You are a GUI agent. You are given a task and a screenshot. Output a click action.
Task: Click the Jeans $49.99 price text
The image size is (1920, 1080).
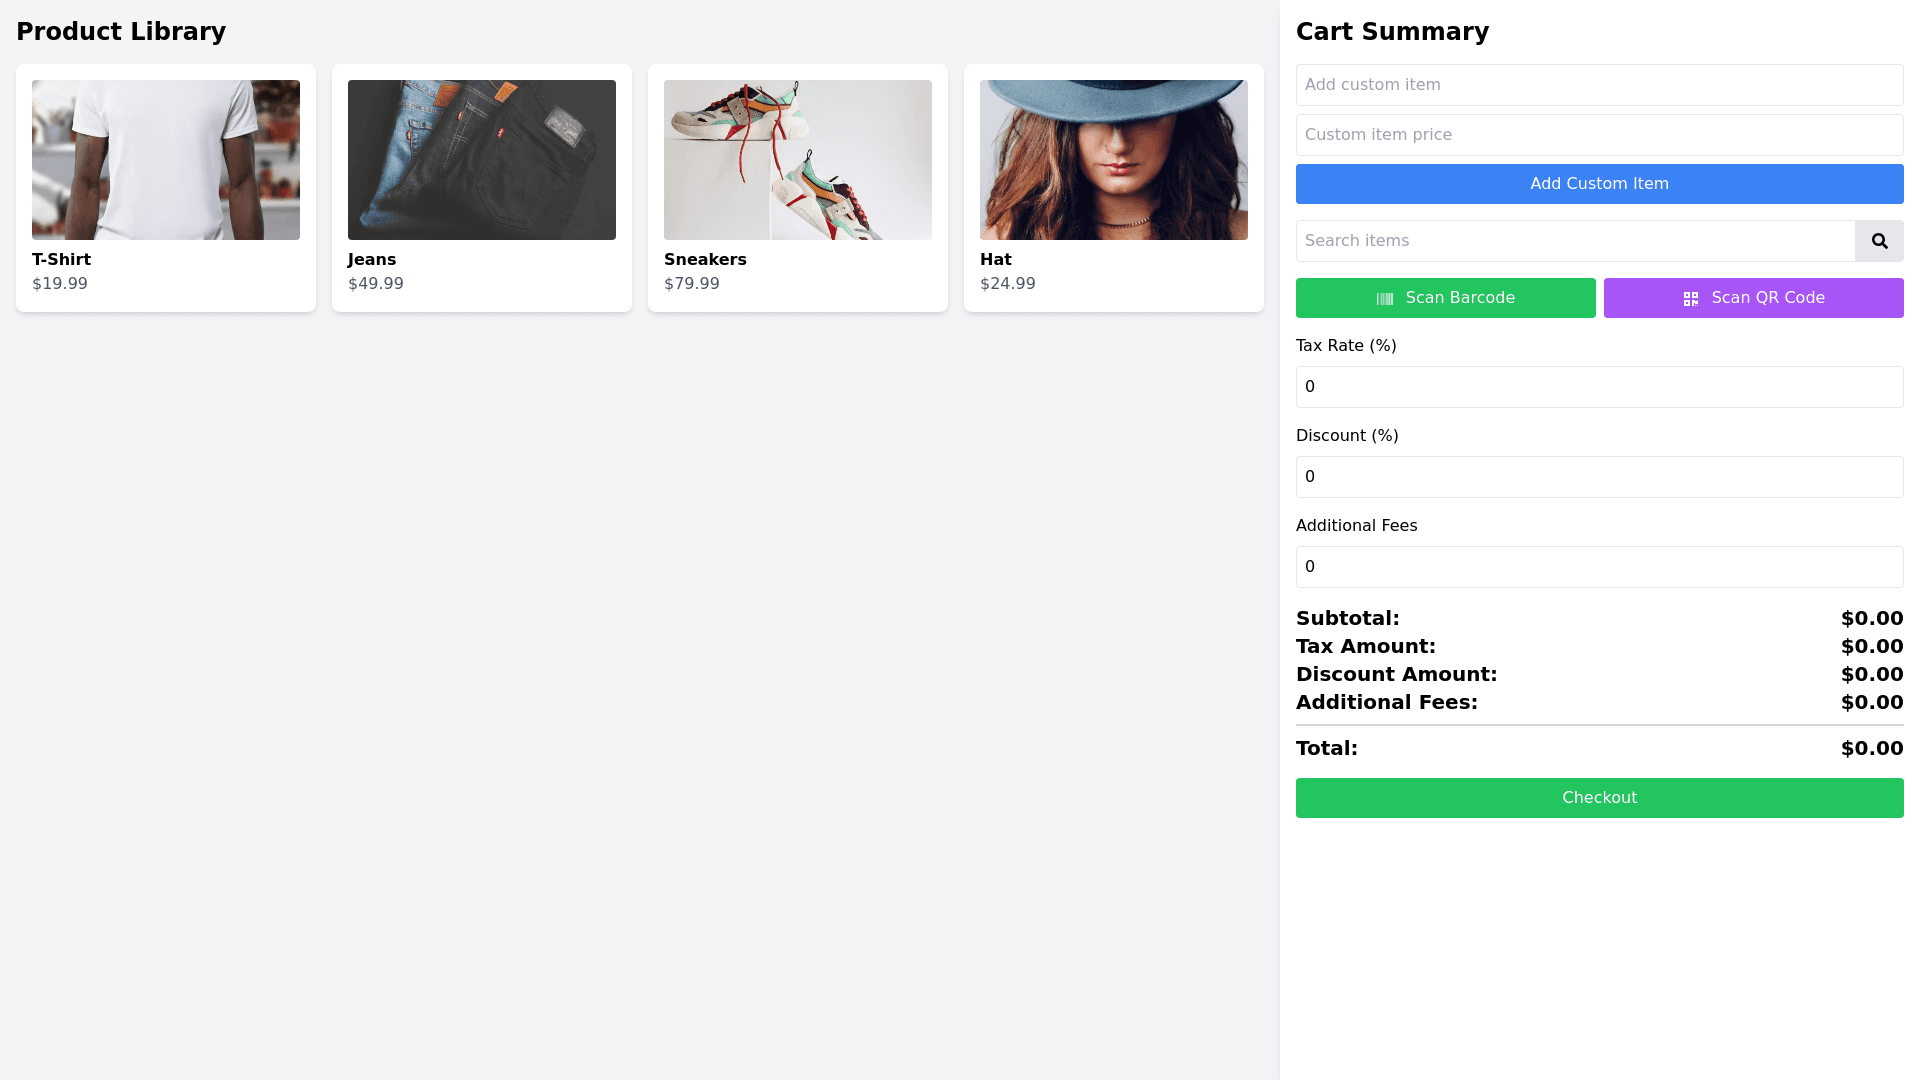pos(376,284)
